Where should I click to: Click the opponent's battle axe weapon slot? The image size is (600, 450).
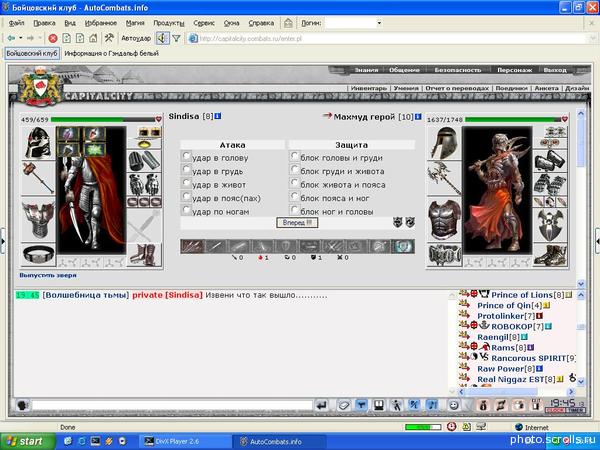(x=445, y=177)
